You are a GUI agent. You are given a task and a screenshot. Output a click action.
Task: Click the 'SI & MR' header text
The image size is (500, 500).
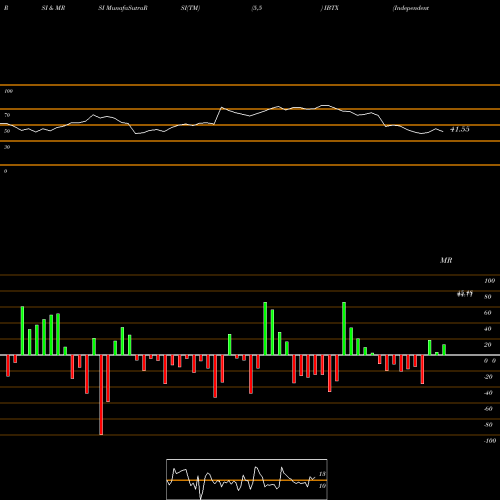(x=53, y=8)
